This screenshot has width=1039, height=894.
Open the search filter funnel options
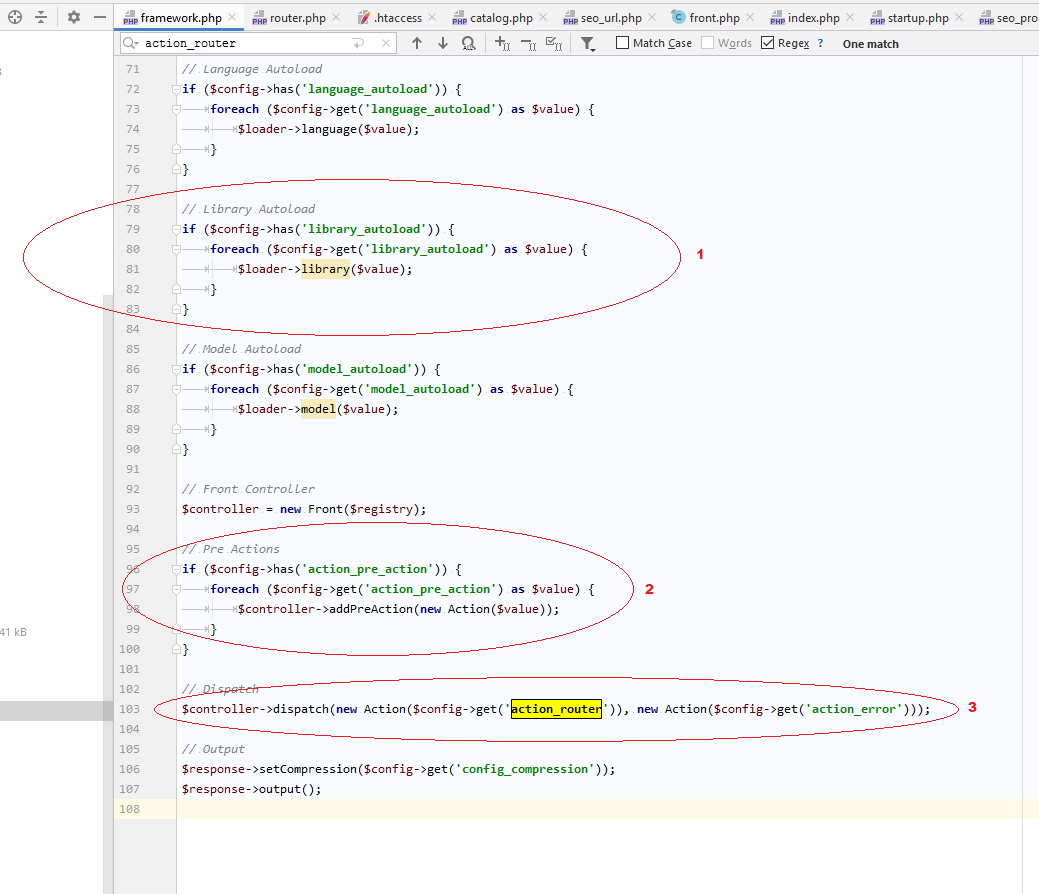point(588,44)
